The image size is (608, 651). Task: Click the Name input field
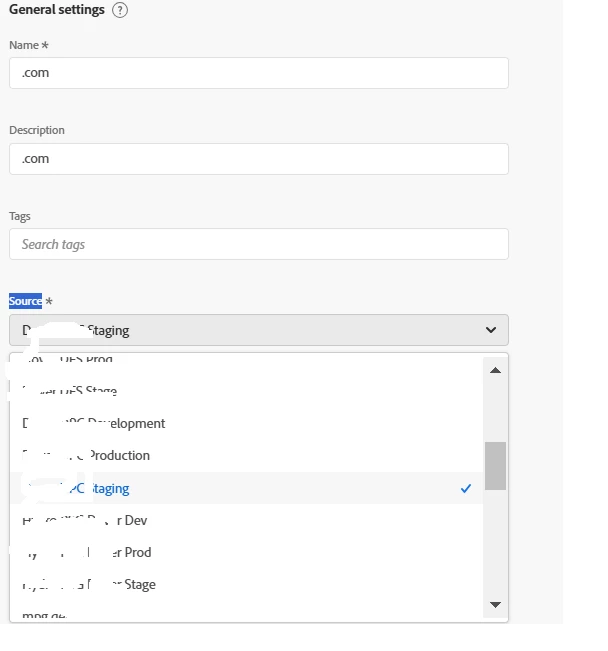[x=258, y=73]
